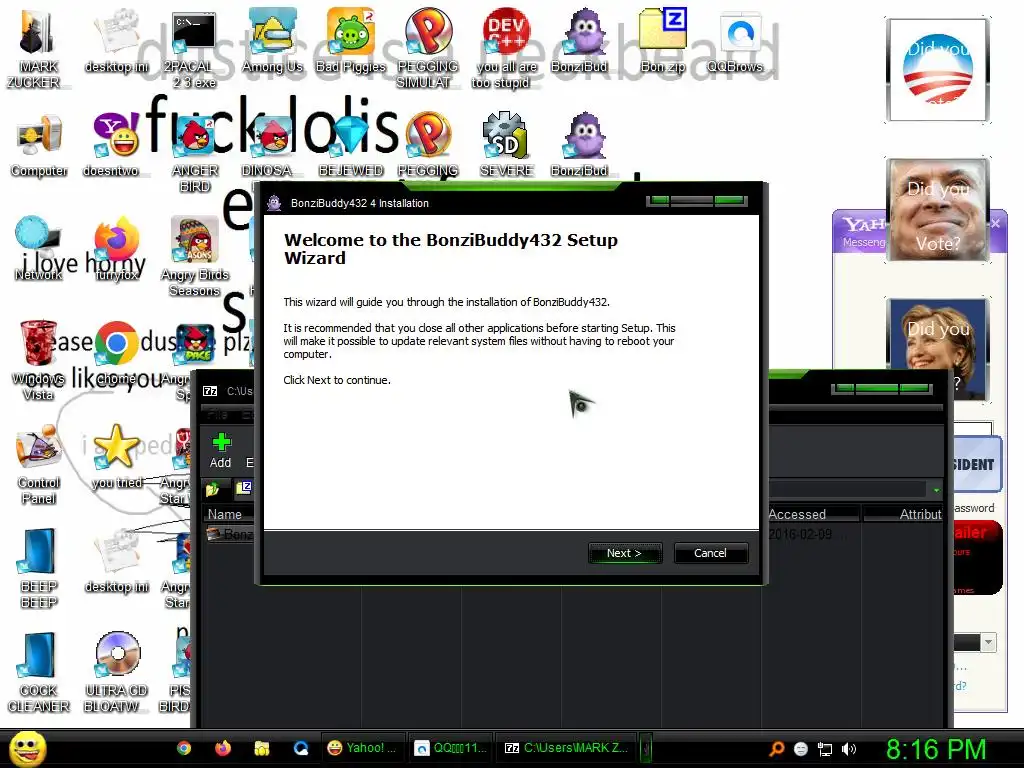Select the DEV C++ 'you all are too stupid' icon
This screenshot has width=1024, height=768.
point(506,48)
